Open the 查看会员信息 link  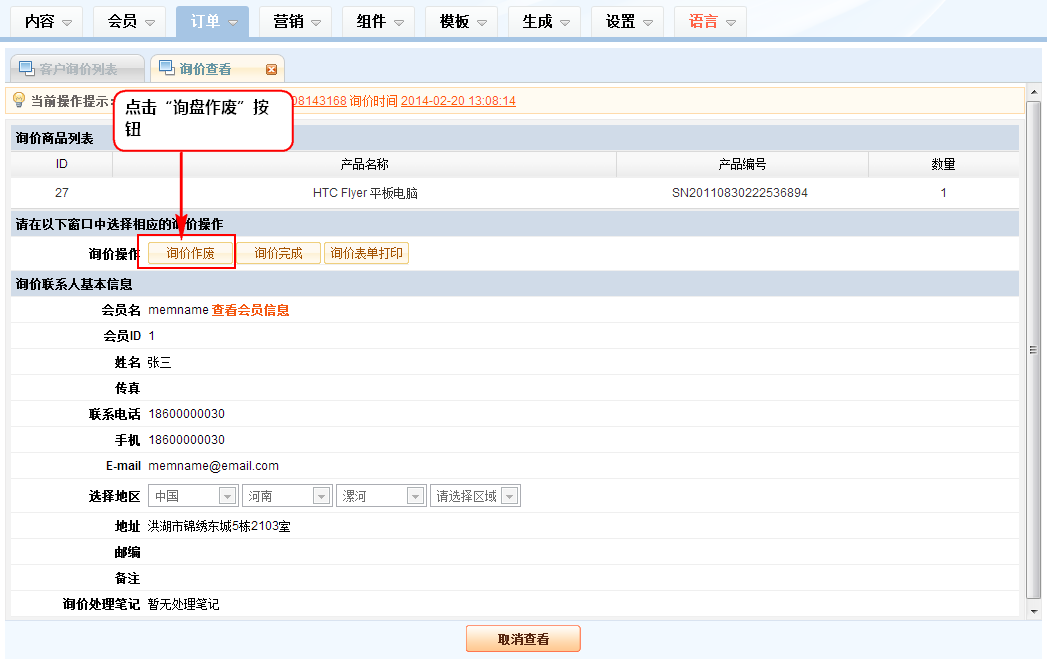[250, 310]
